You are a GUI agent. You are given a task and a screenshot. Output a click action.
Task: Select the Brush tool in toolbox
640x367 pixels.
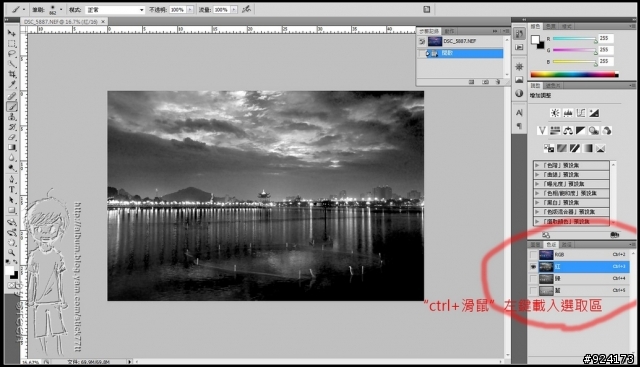pos(12,107)
